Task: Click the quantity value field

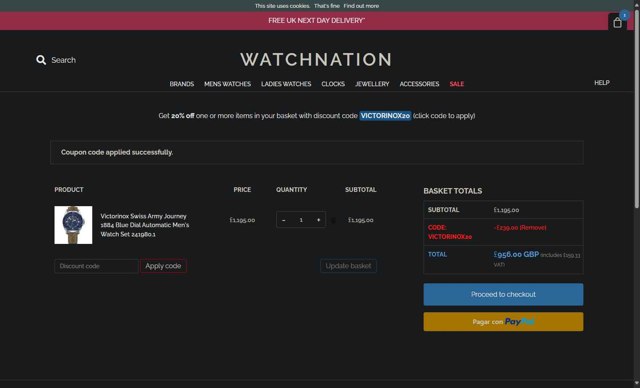Action: 301,220
